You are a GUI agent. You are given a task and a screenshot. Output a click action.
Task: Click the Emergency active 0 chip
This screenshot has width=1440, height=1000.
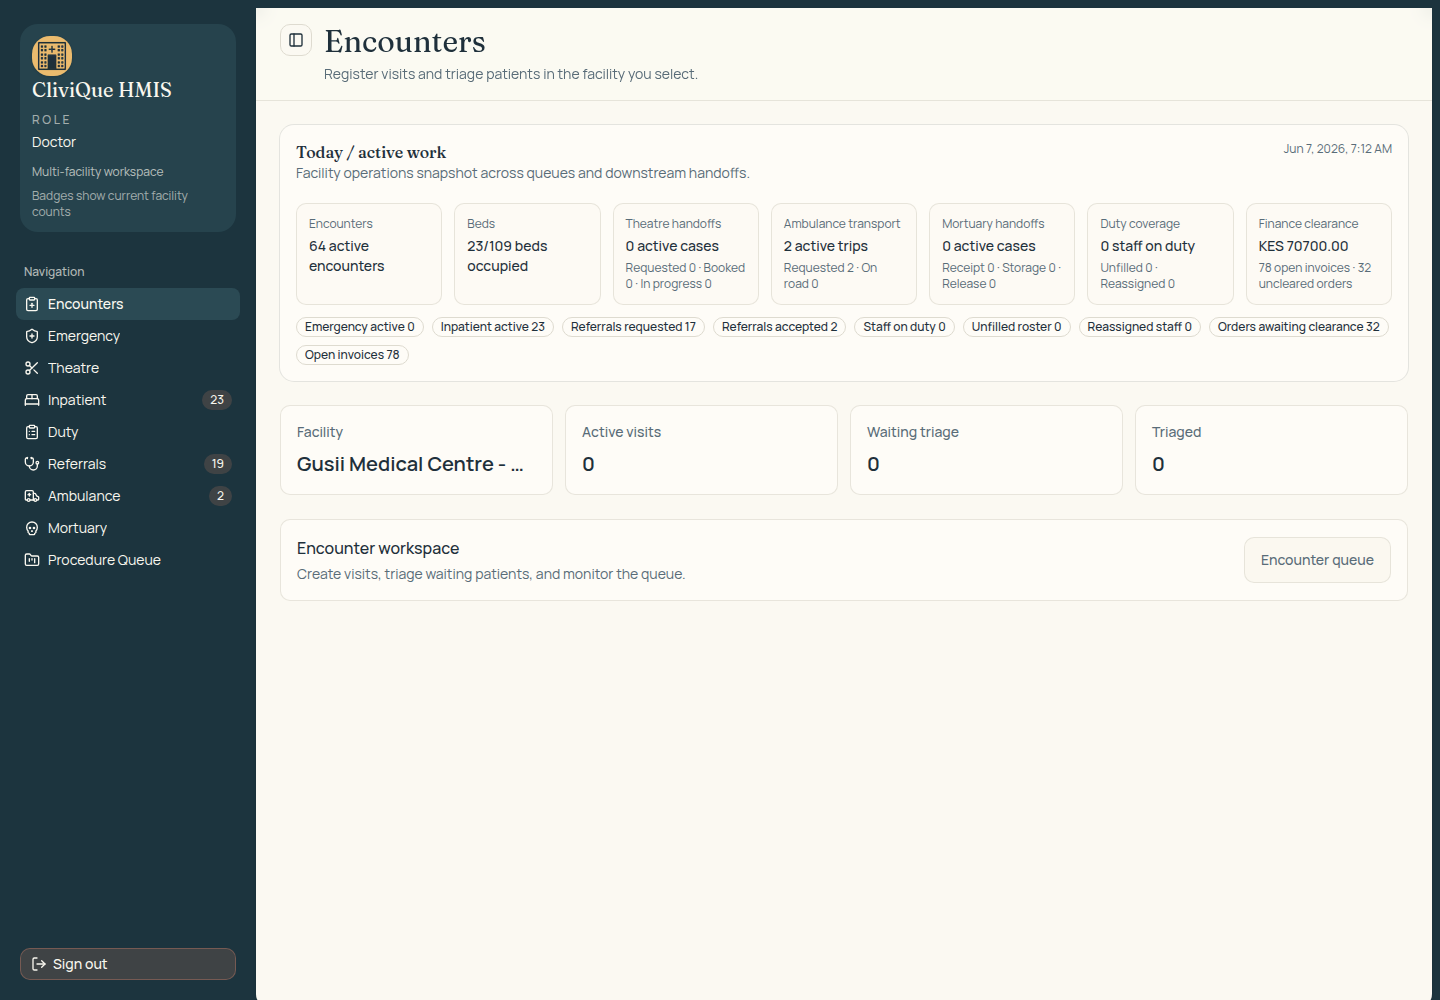(360, 327)
